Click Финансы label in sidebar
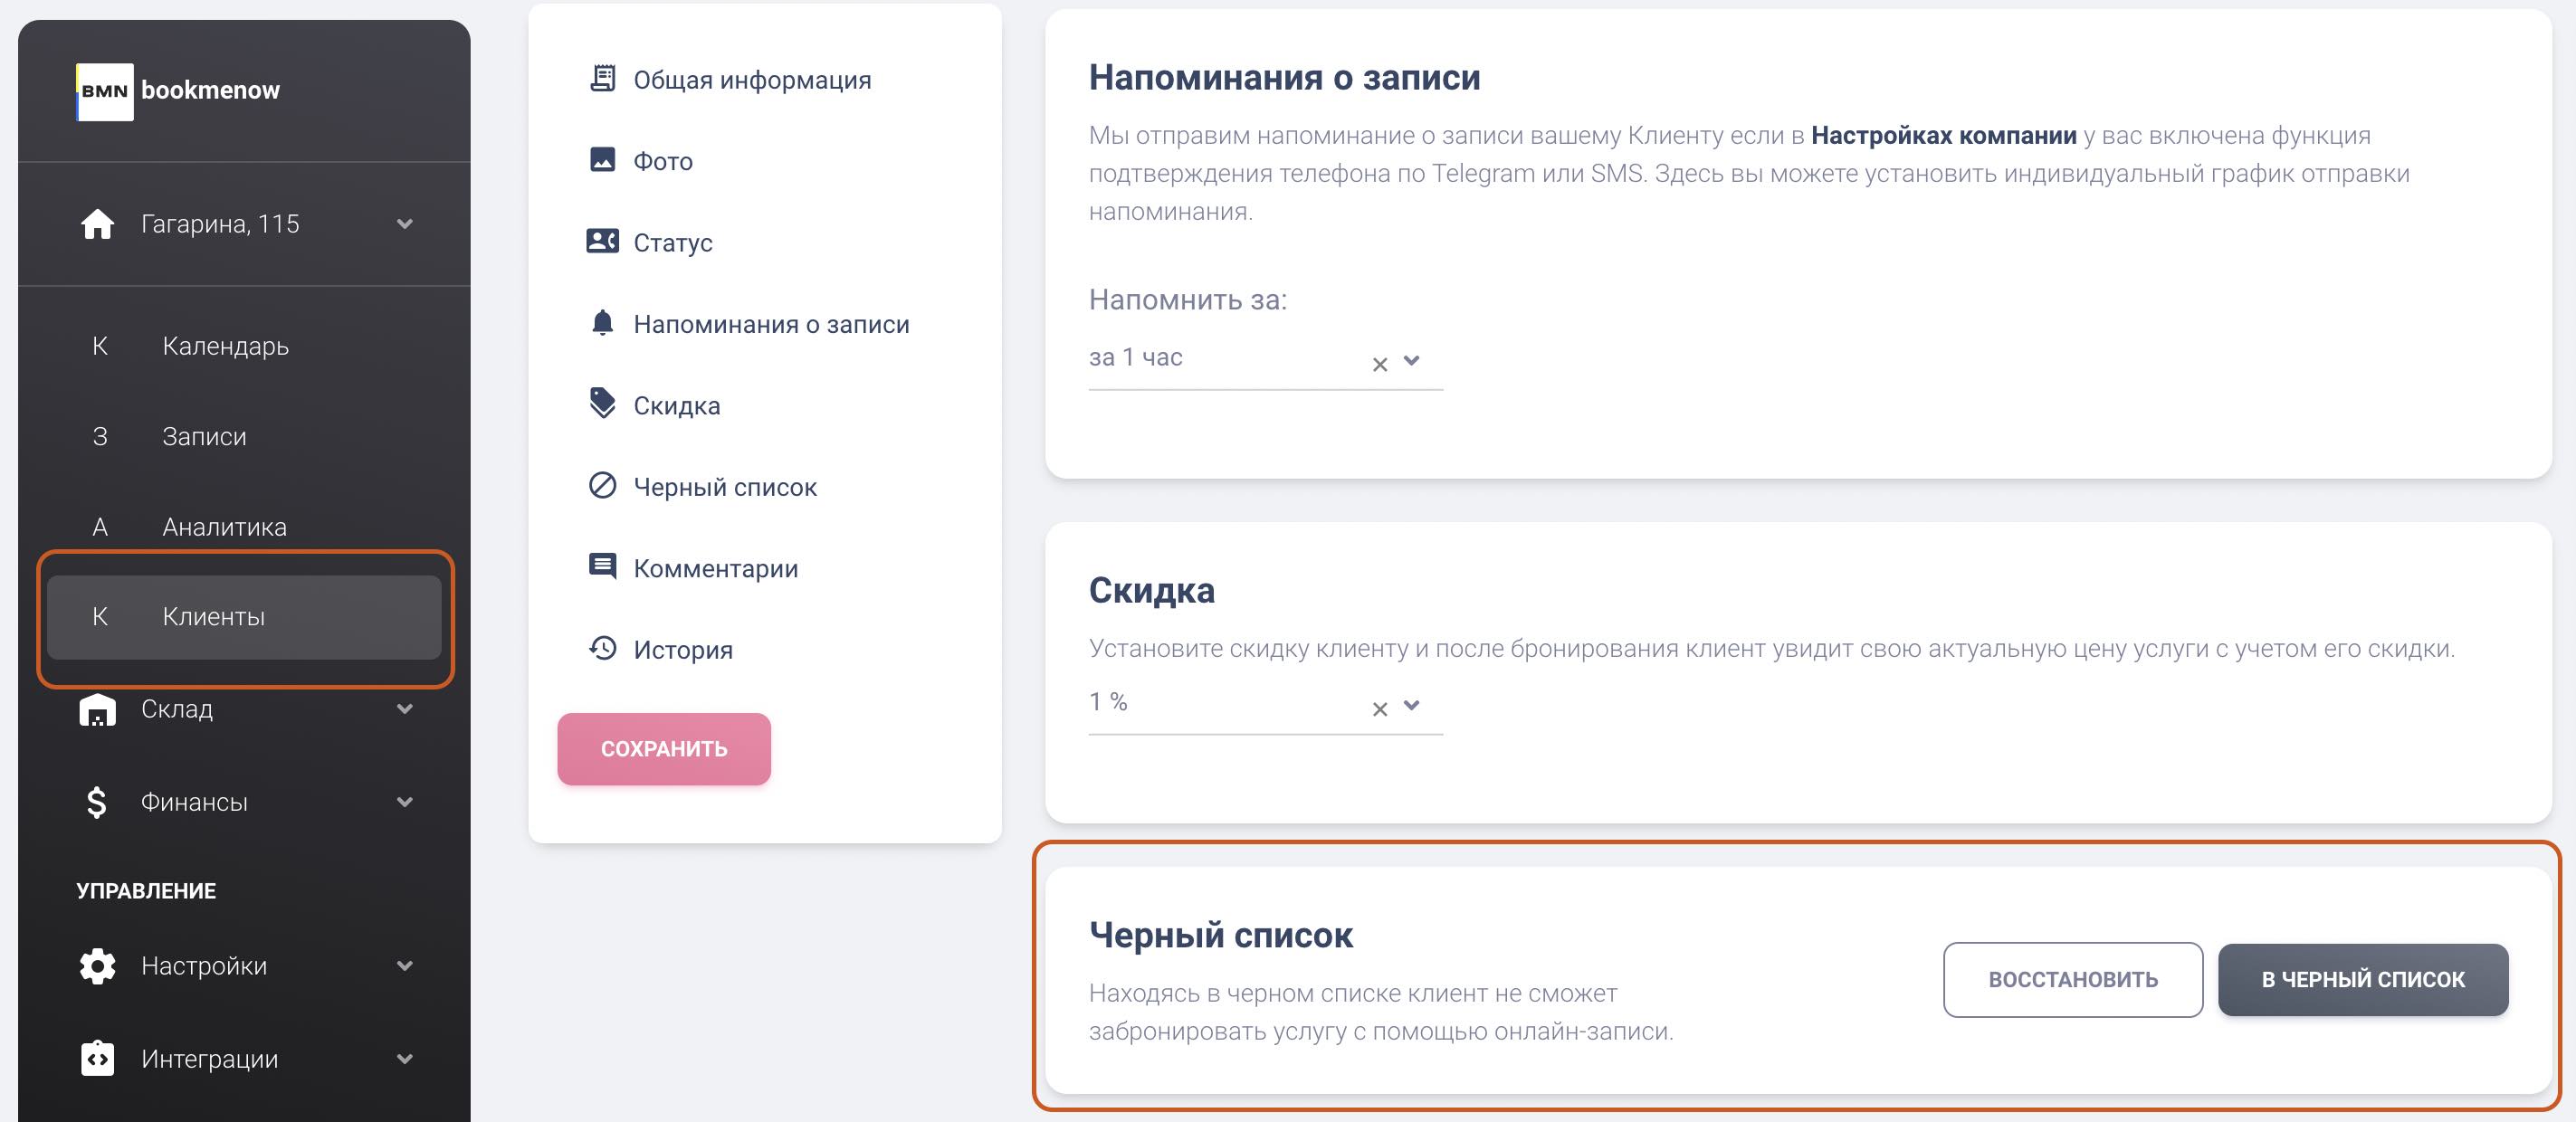Screen dimensions: 2576x1122 tap(194, 802)
